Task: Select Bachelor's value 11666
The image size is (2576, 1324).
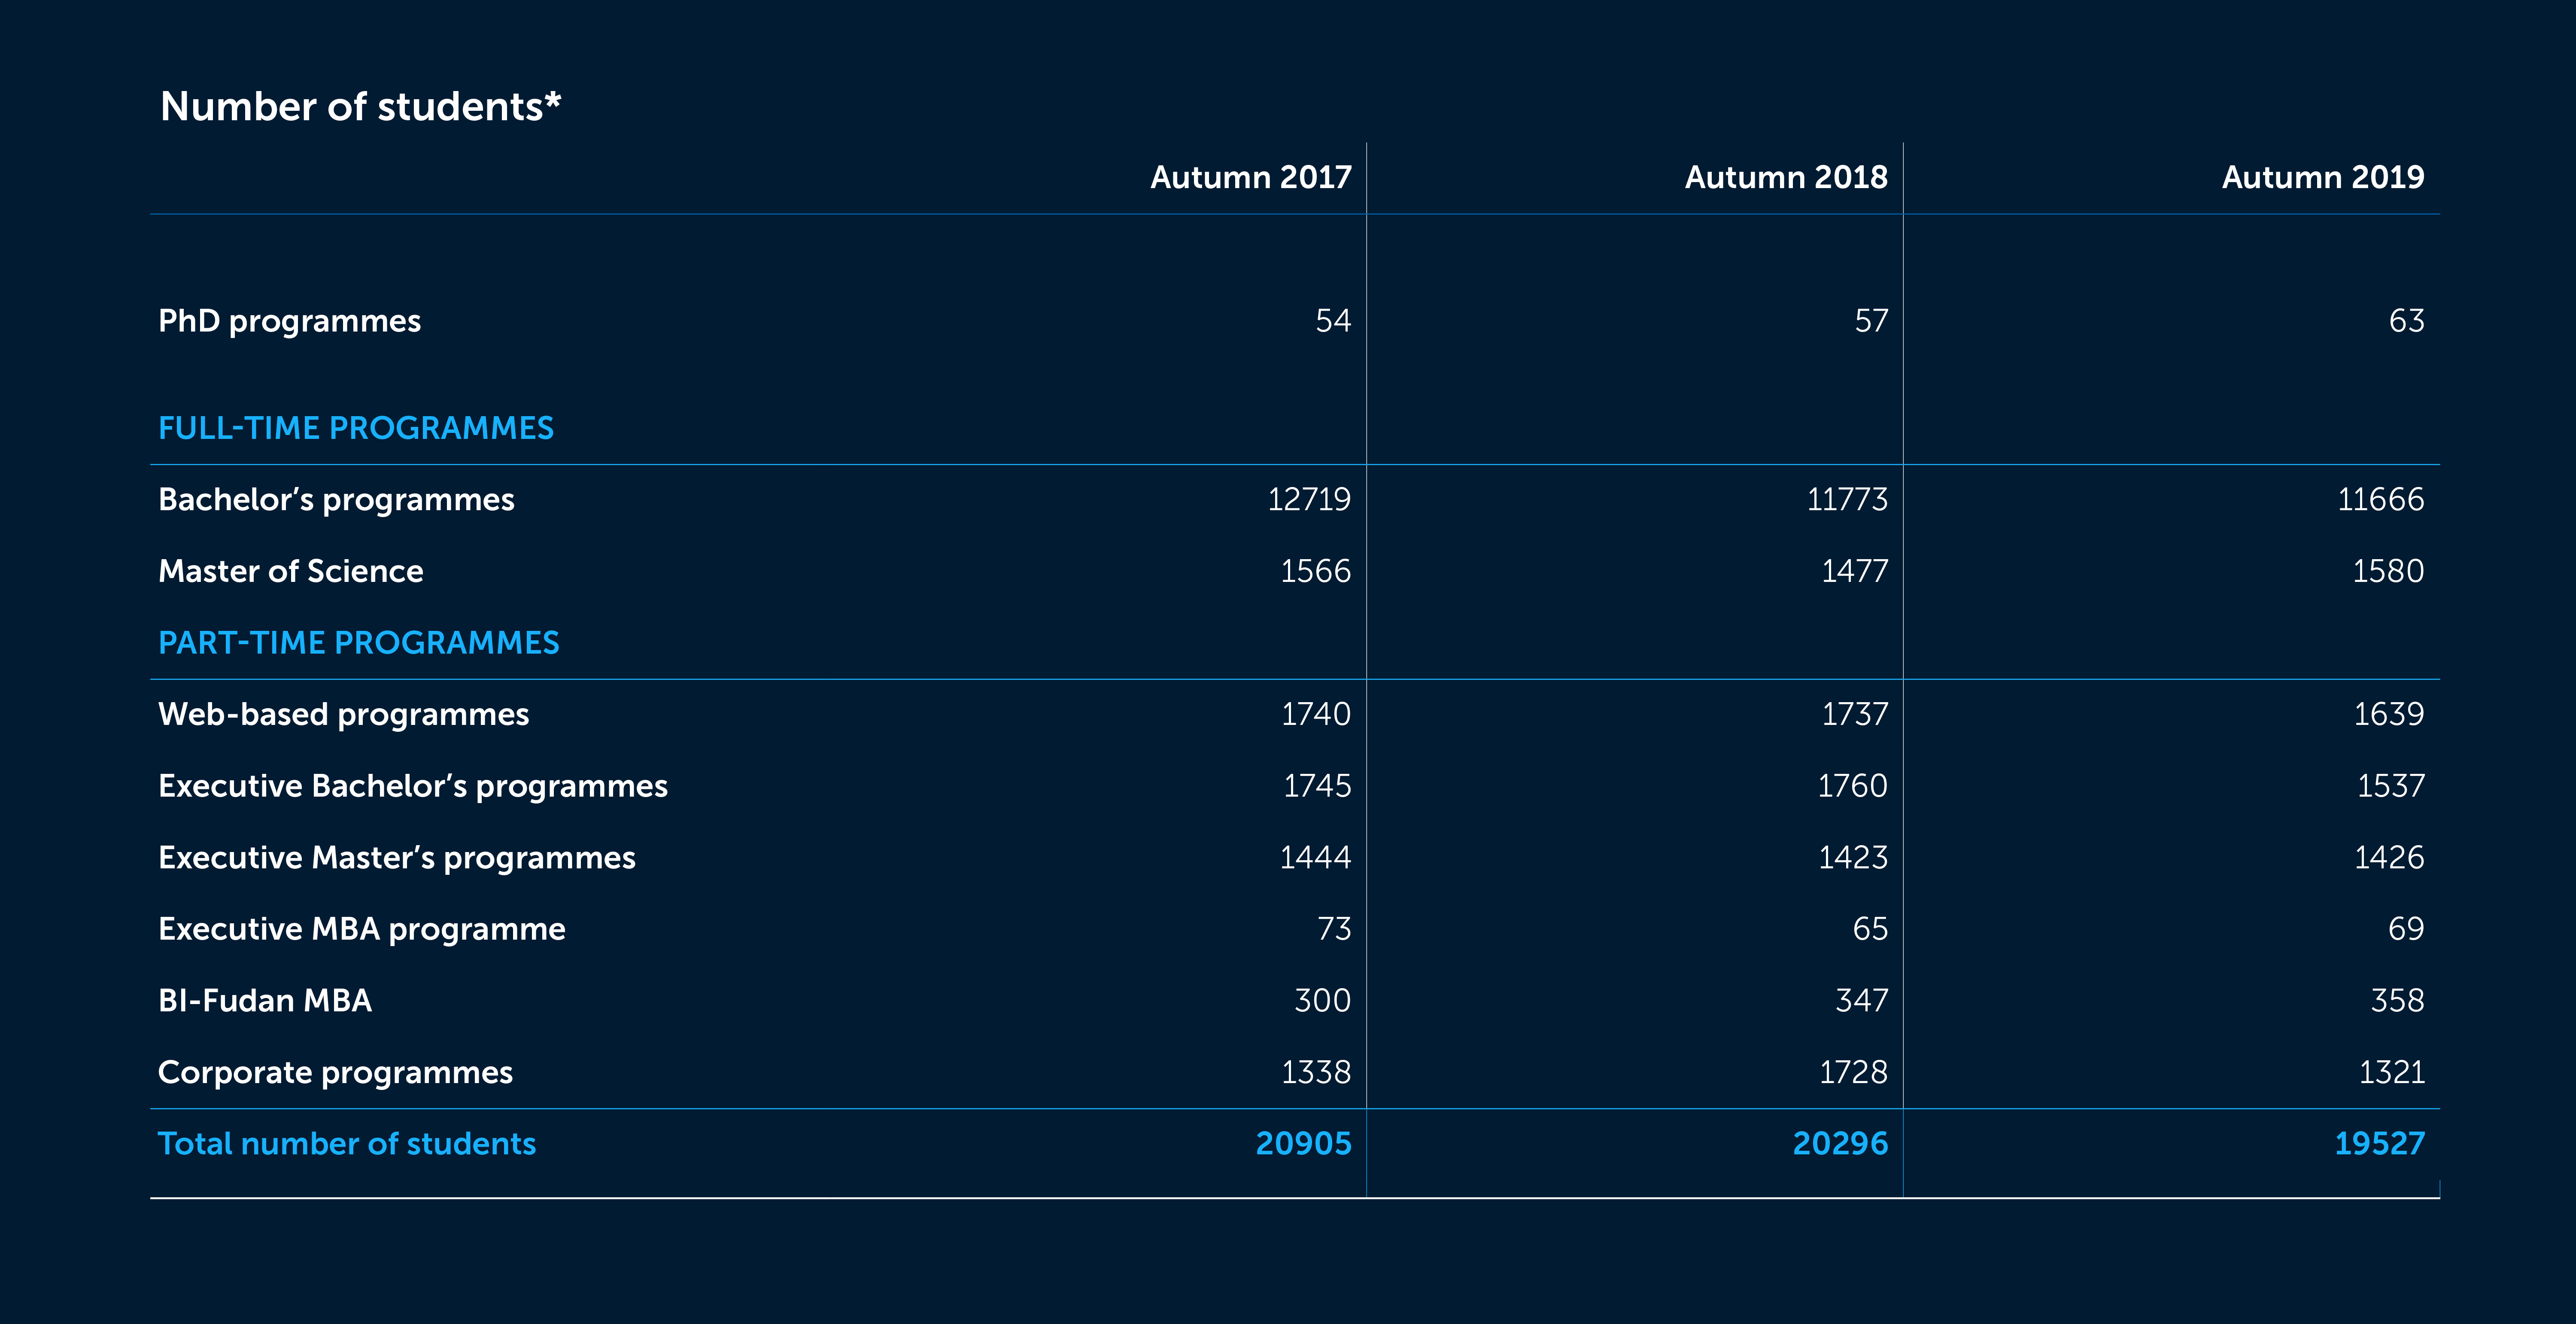Action: tap(2381, 499)
